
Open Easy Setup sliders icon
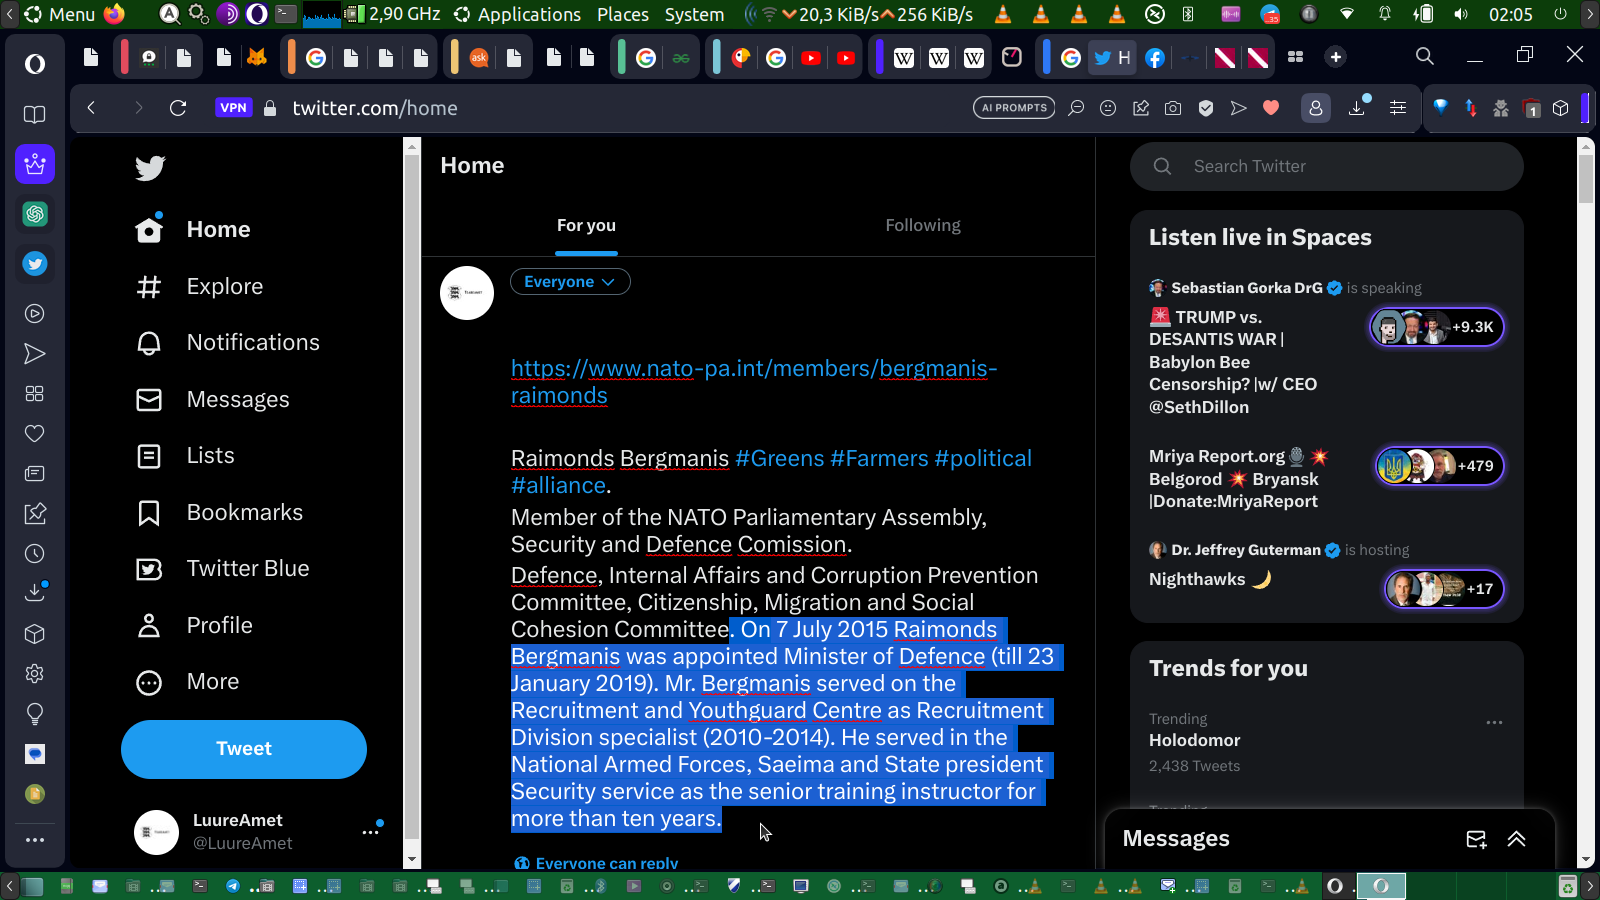[x=1398, y=108]
